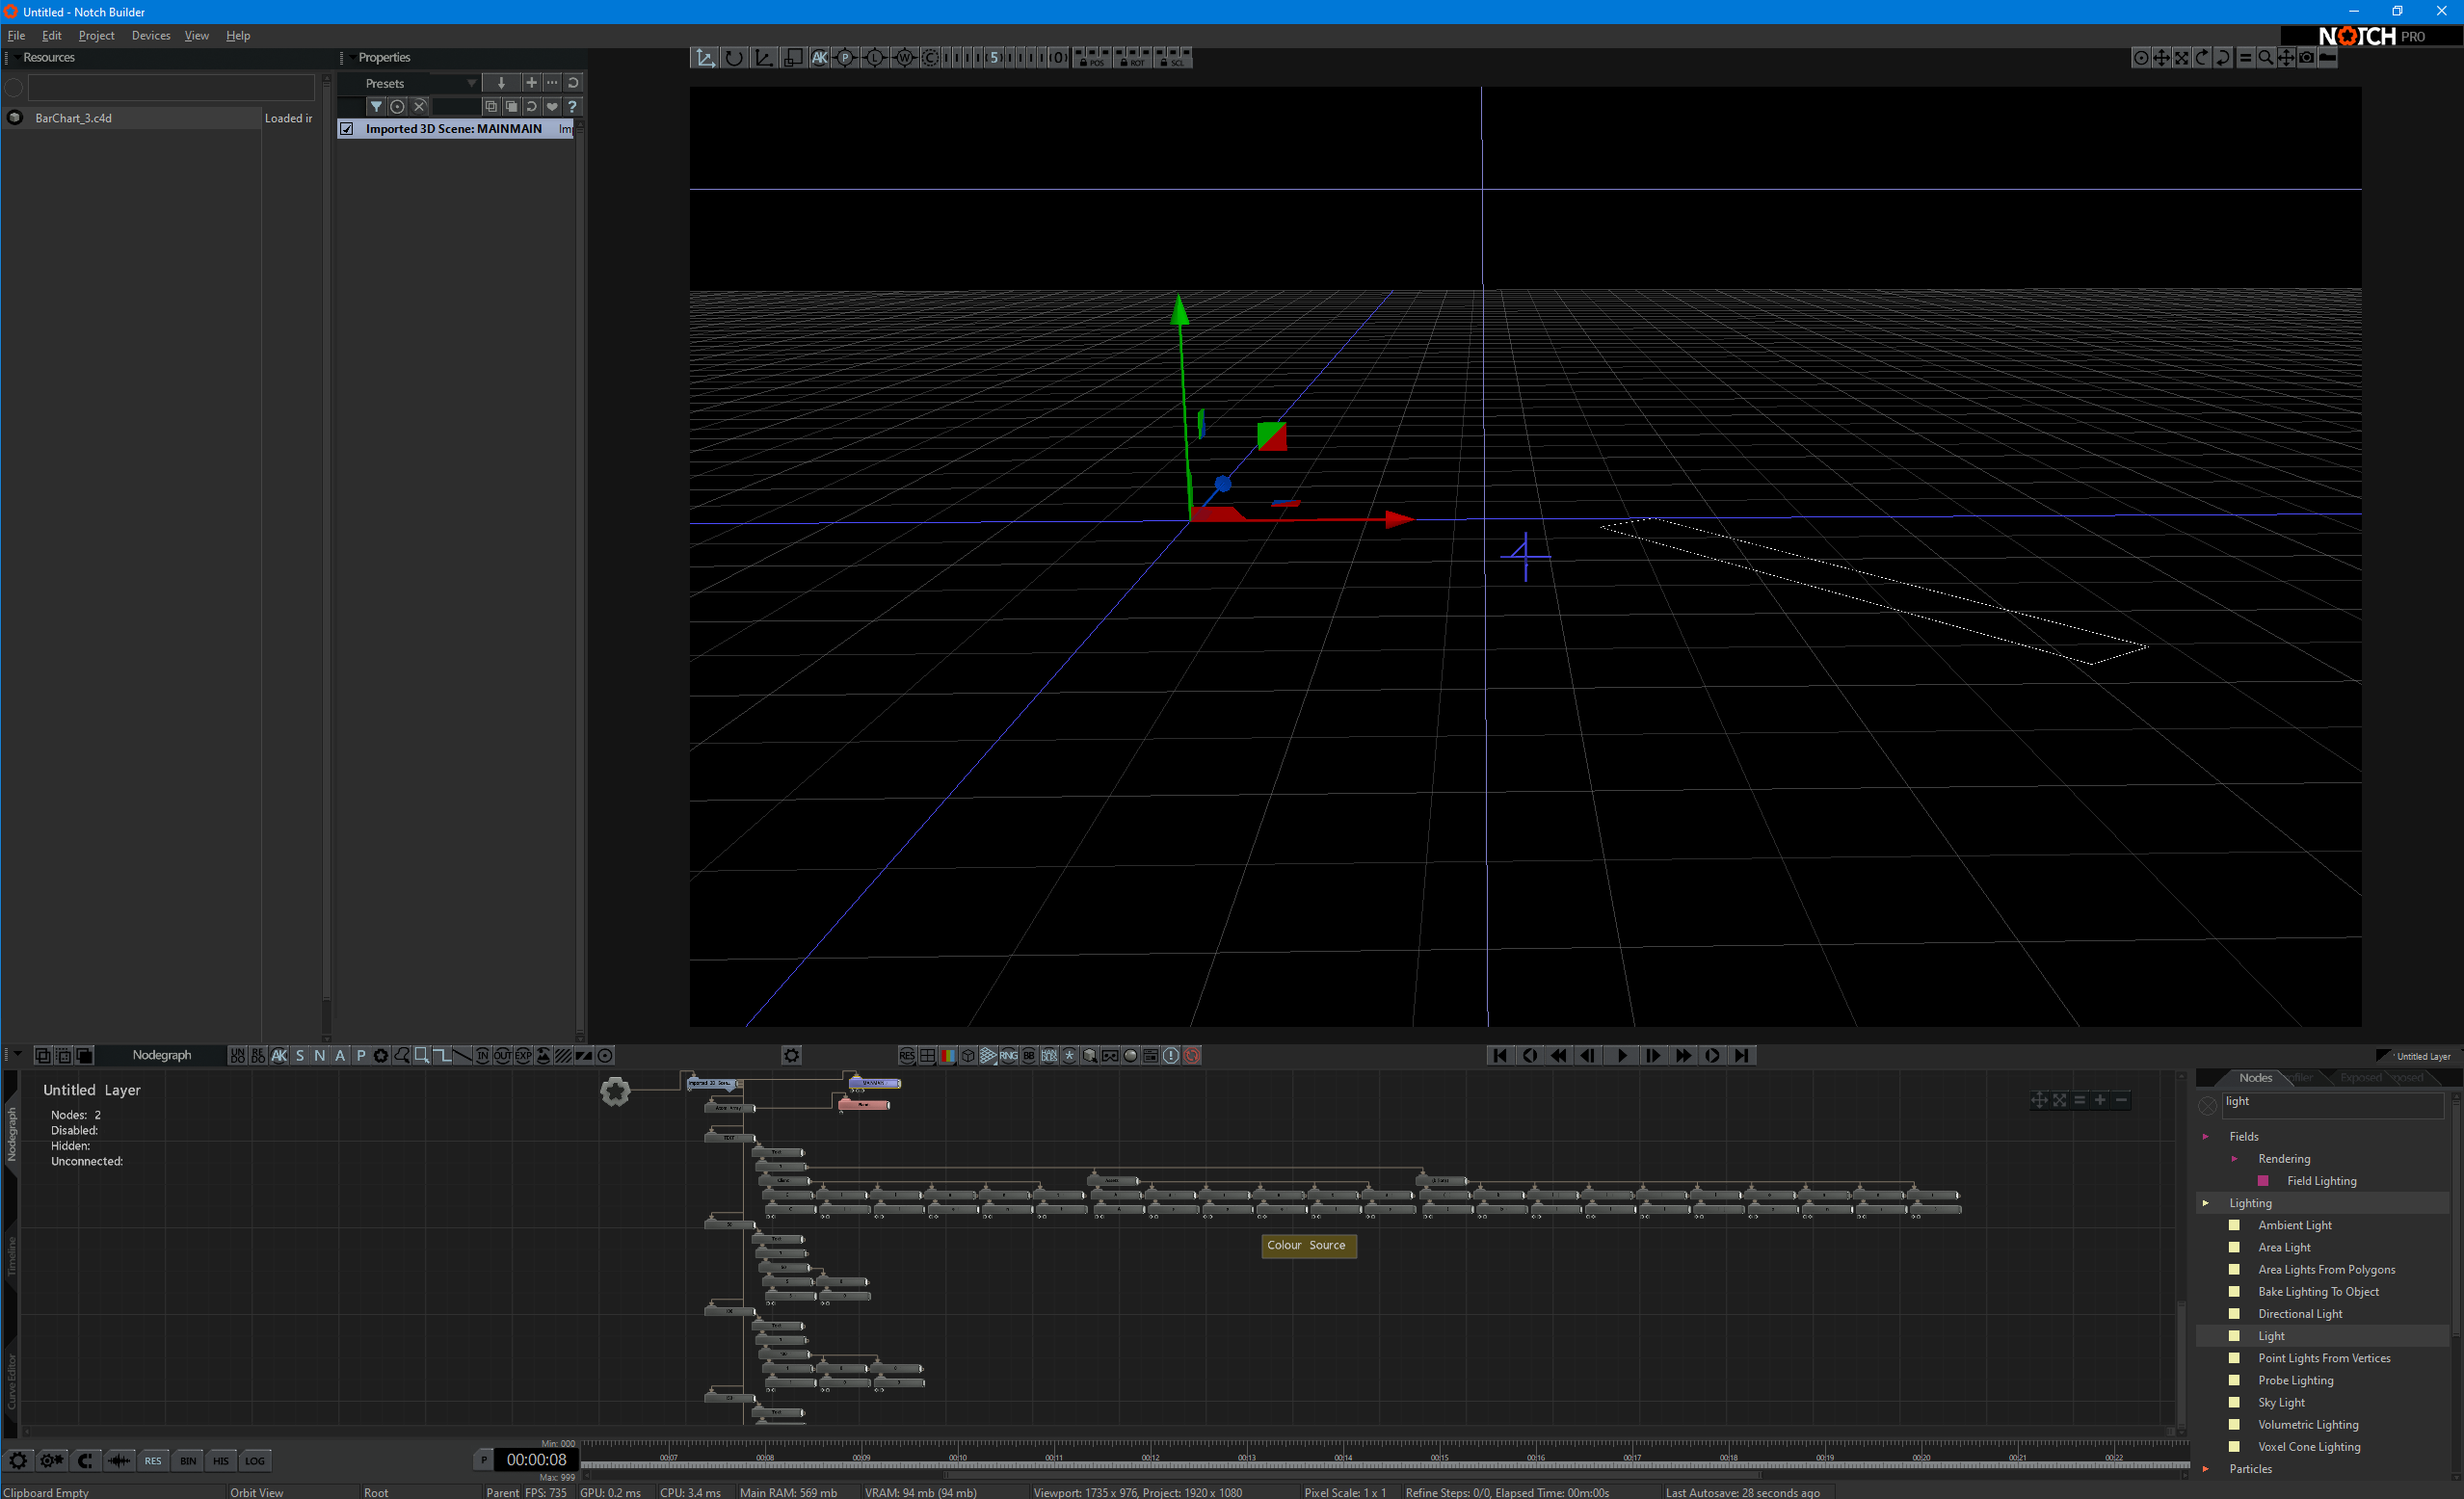Screen dimensions: 2464x1499
Task: Click the UNDO icon in nodegraph toolbar
Action: pos(237,1055)
